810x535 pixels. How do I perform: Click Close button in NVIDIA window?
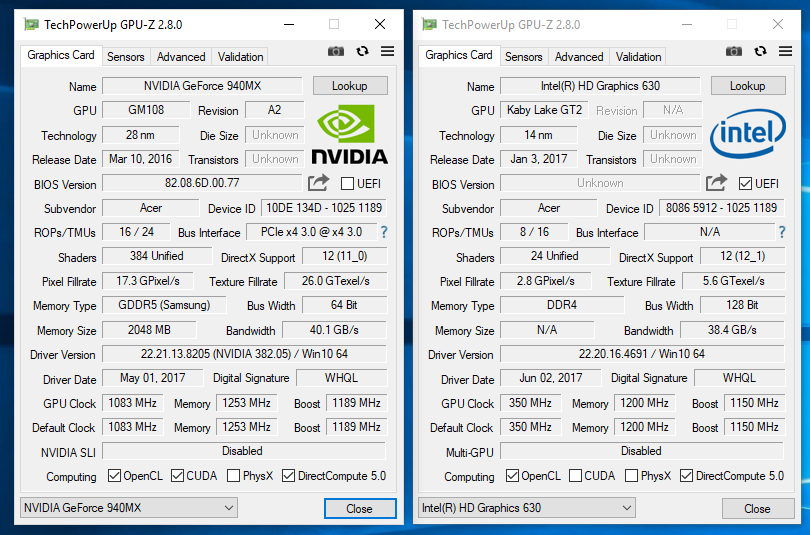click(360, 509)
